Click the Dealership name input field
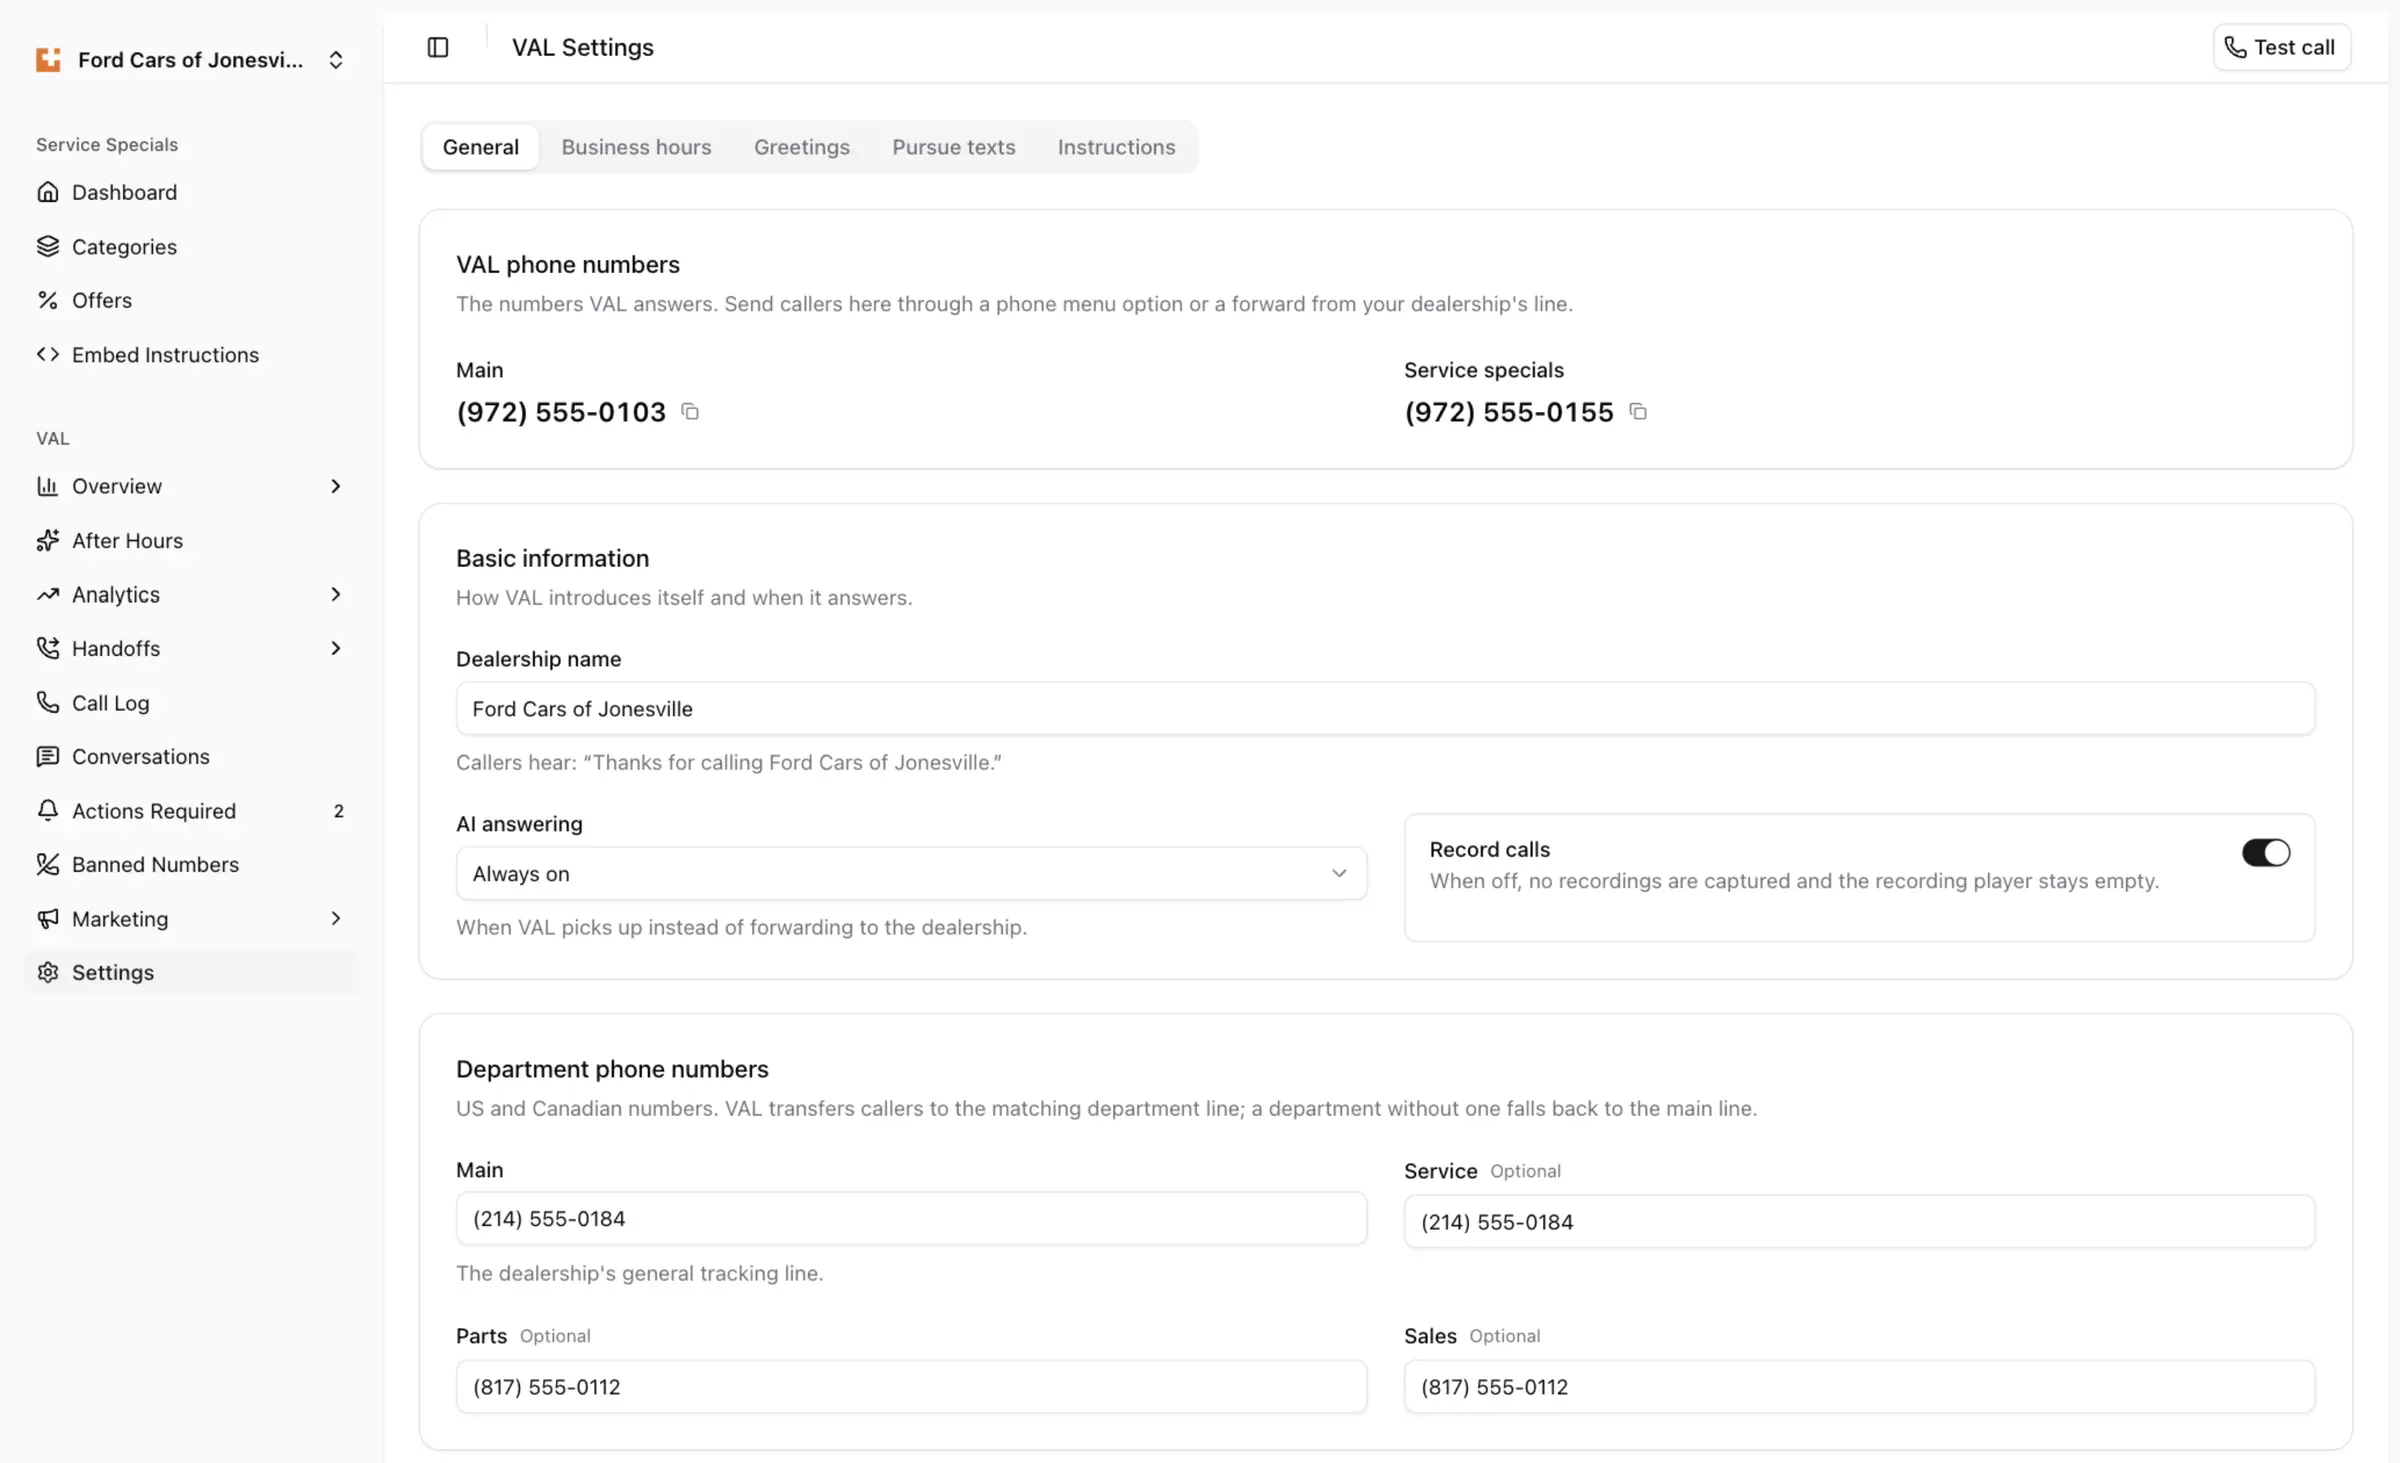Viewport: 2400px width, 1463px height. (x=1385, y=708)
